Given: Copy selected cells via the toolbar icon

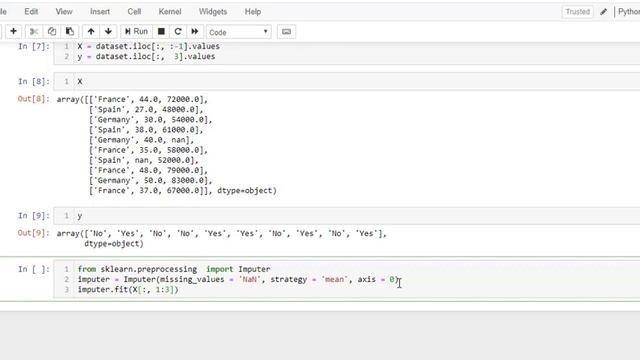Looking at the screenshot, I should click(x=52, y=31).
